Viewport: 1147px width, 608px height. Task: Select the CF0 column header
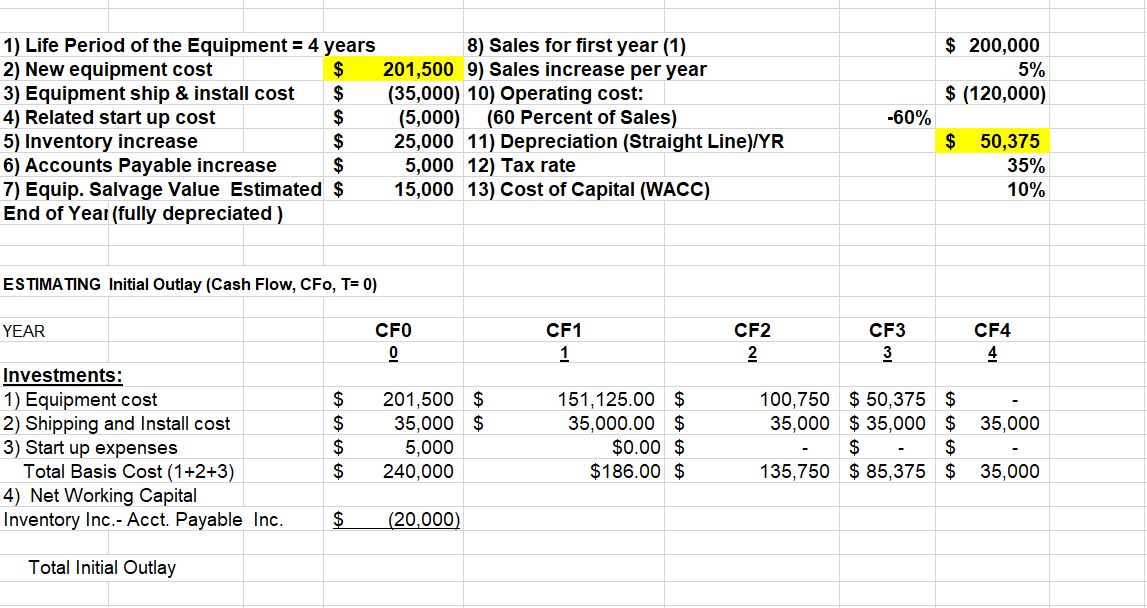[391, 331]
